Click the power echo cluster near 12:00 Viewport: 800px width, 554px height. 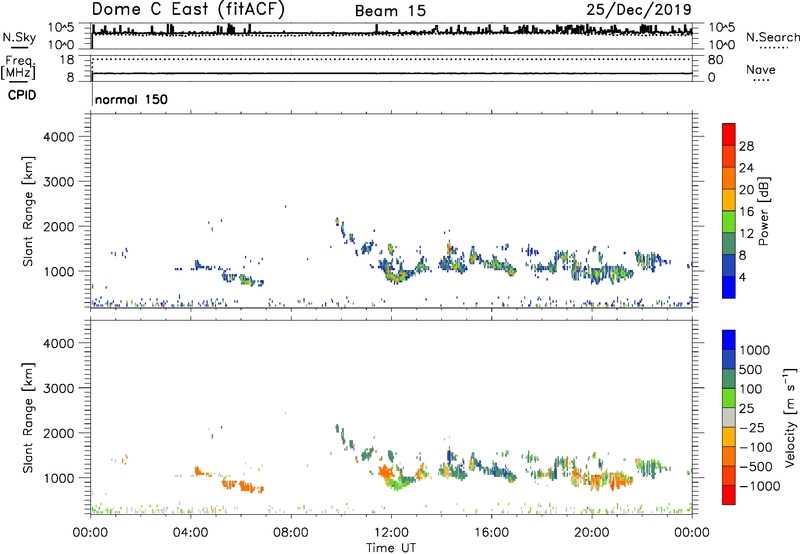(396, 271)
